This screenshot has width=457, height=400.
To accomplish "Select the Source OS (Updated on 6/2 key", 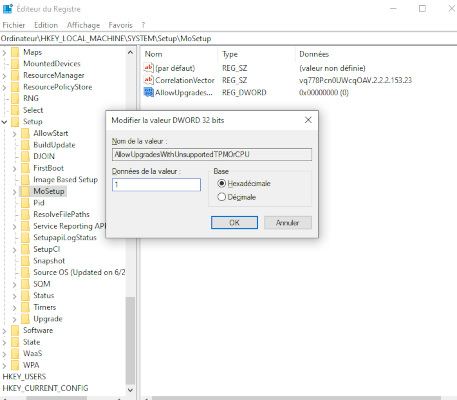I will [x=79, y=272].
